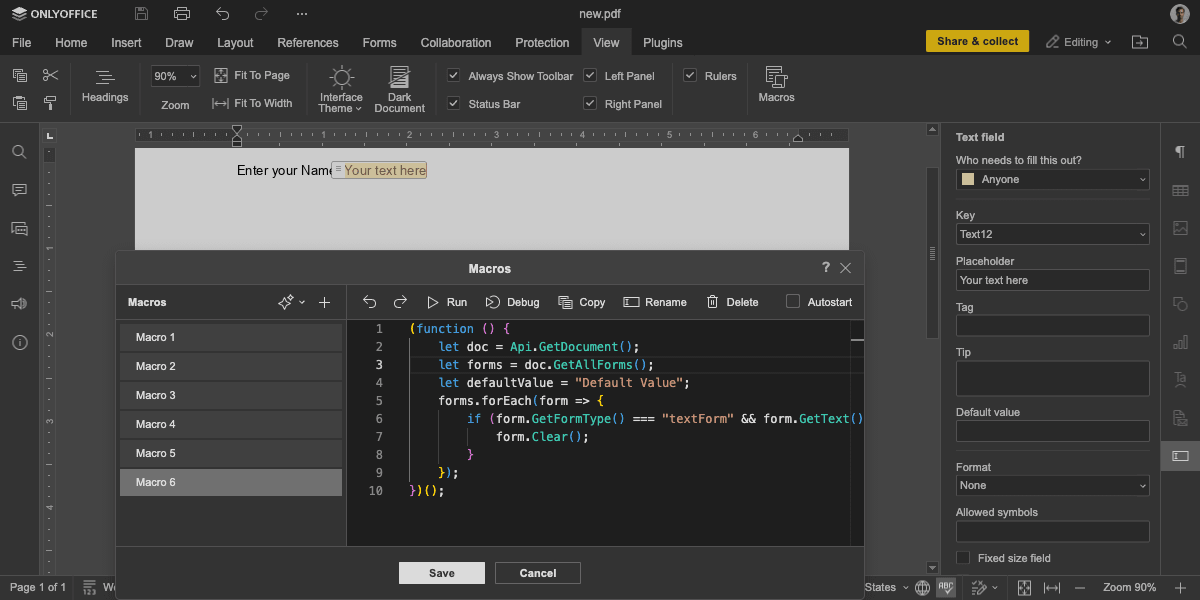1200x600 pixels.
Task: Open Paragraph settings in right sidebar
Action: tap(1180, 152)
